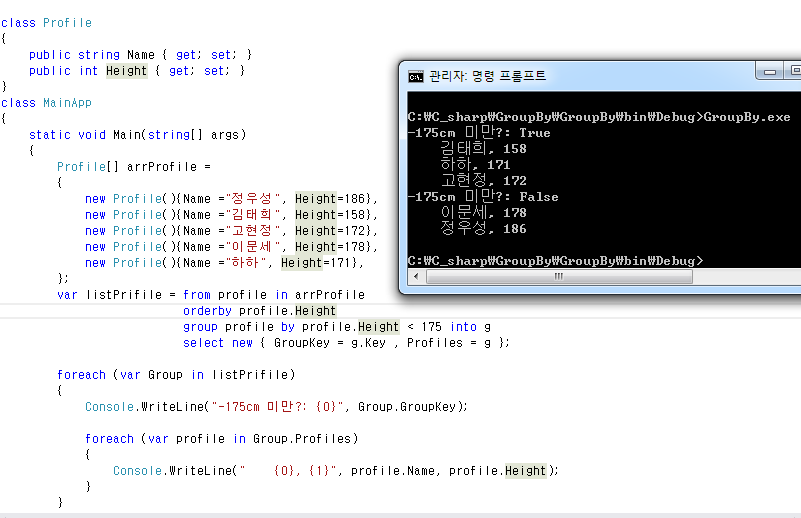Click Console.WriteLine with "-175cm 미만?"
The width and height of the screenshot is (801, 518).
click(x=276, y=407)
